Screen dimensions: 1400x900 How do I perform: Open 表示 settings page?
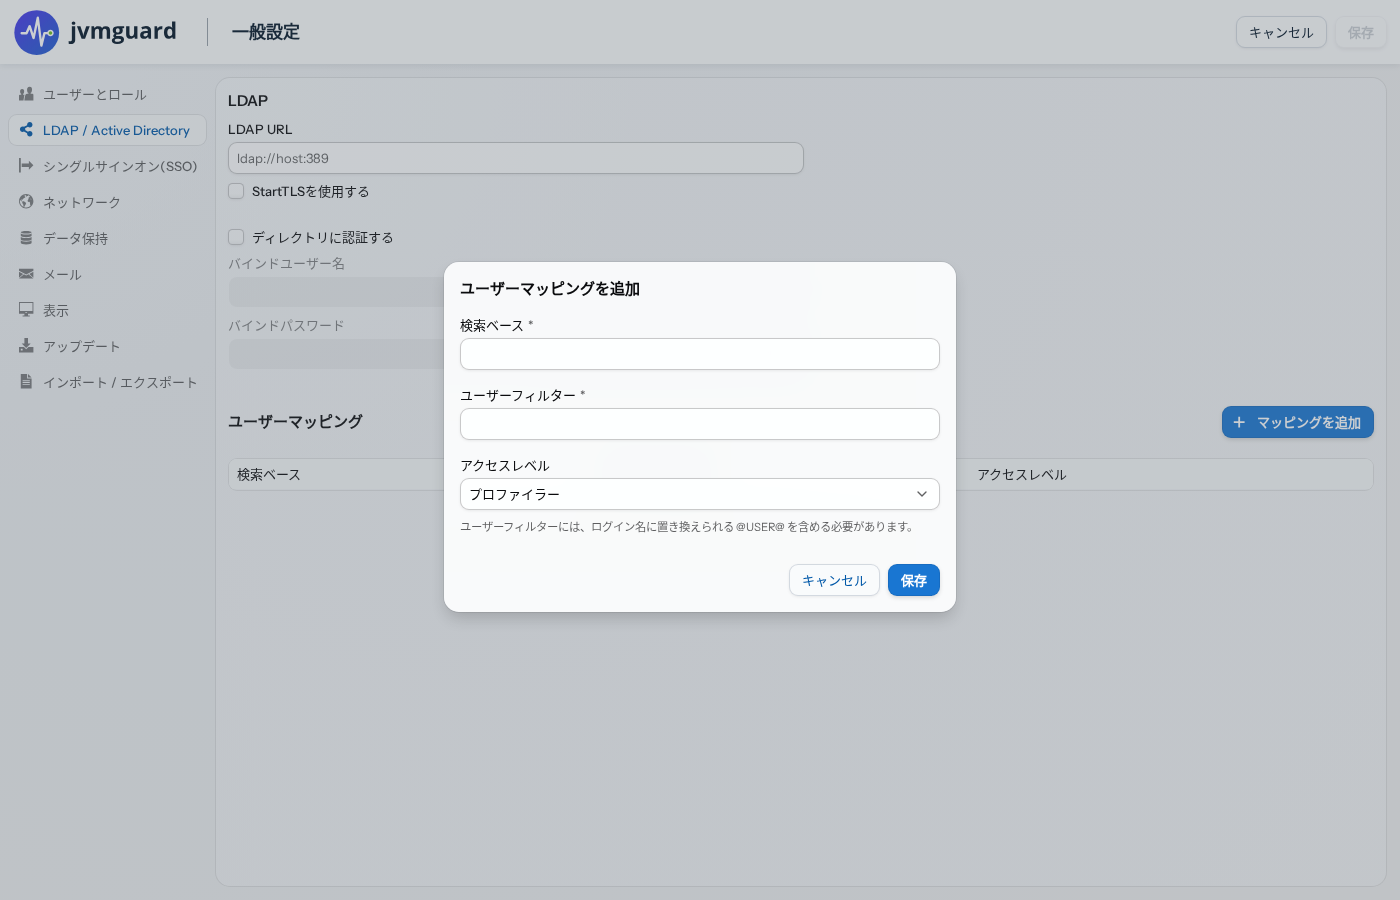pyautogui.click(x=107, y=310)
